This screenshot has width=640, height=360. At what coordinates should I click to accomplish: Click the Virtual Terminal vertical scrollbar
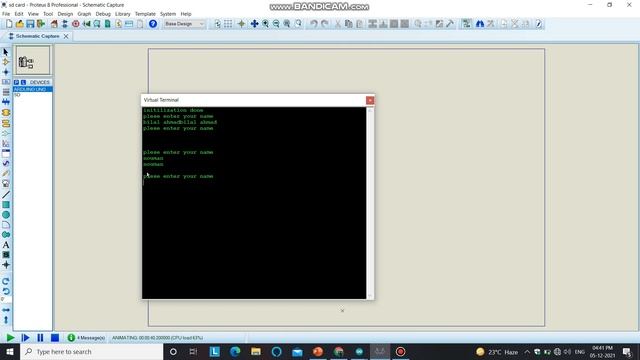370,203
